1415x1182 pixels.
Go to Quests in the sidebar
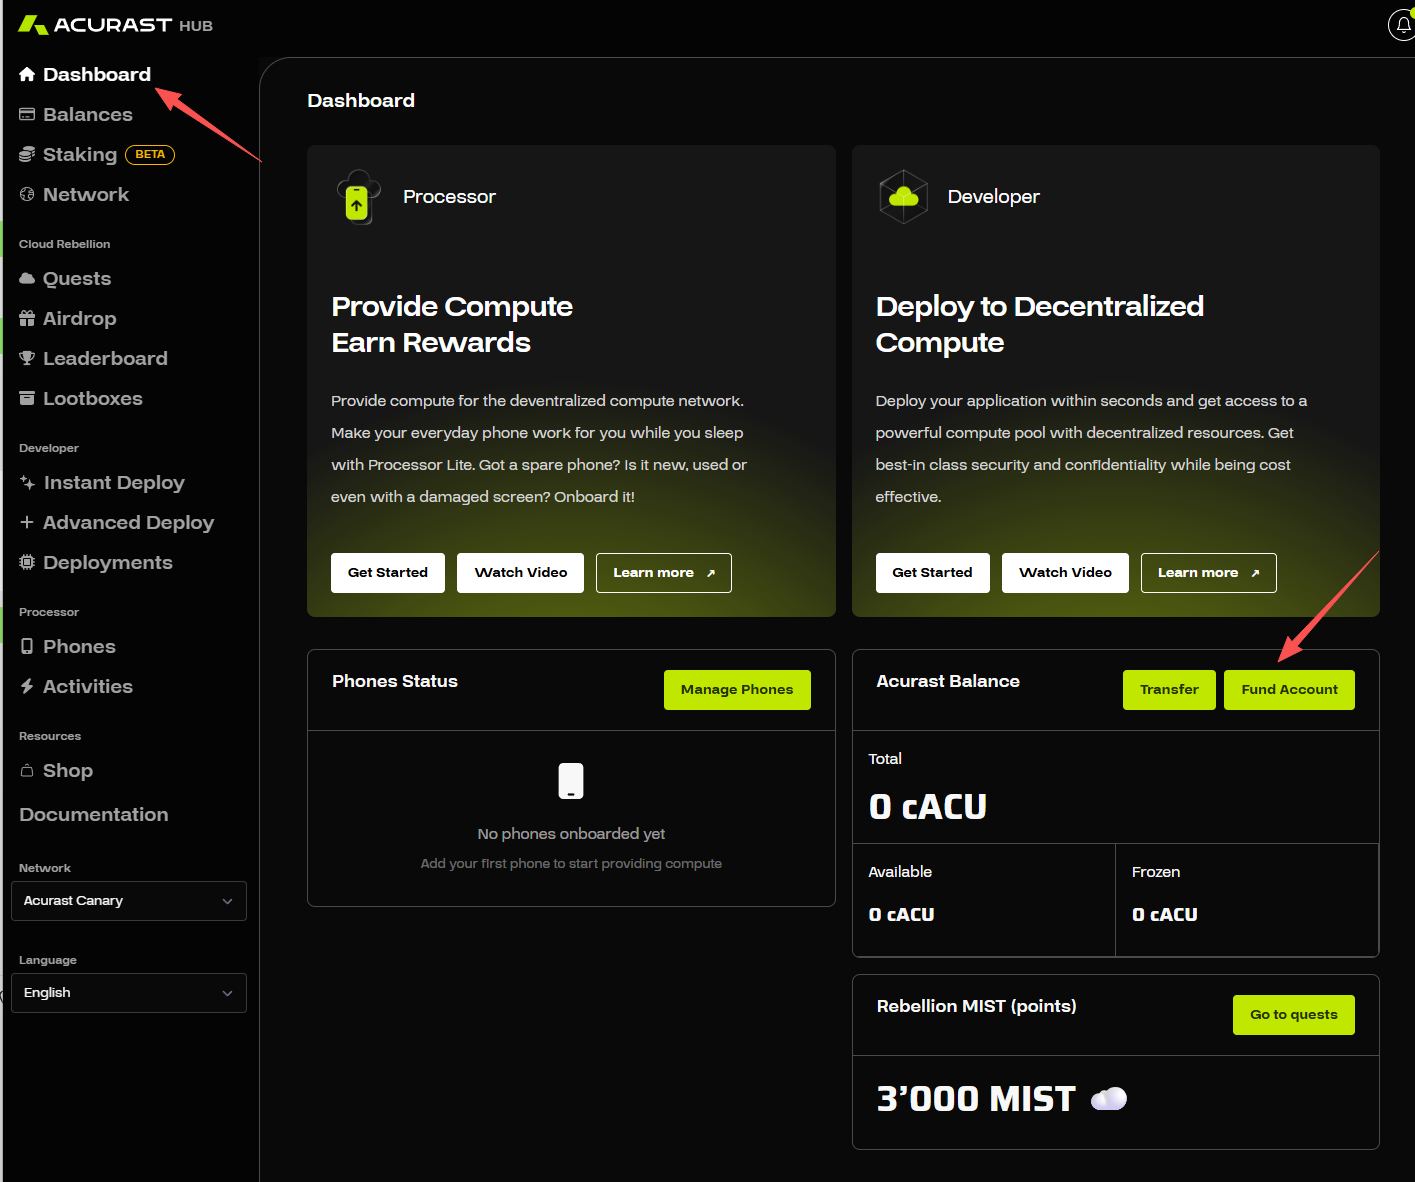pos(76,279)
